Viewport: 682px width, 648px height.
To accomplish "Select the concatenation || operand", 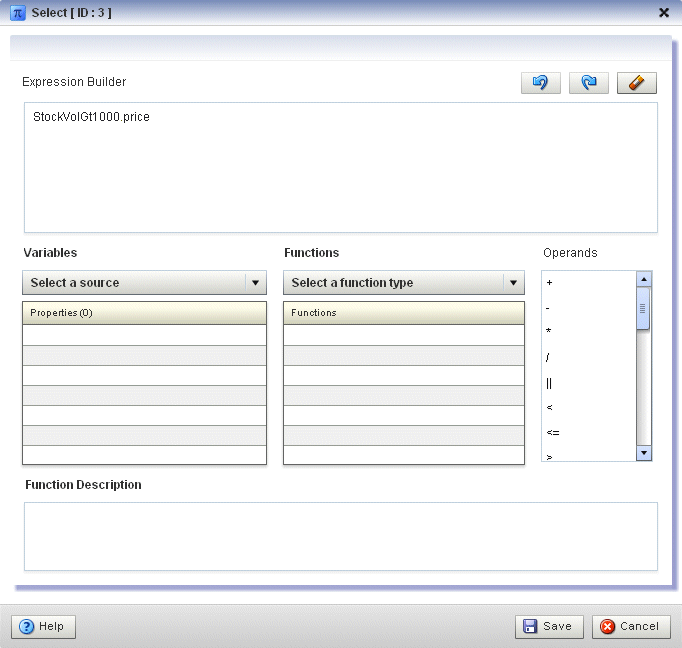I will tap(549, 384).
